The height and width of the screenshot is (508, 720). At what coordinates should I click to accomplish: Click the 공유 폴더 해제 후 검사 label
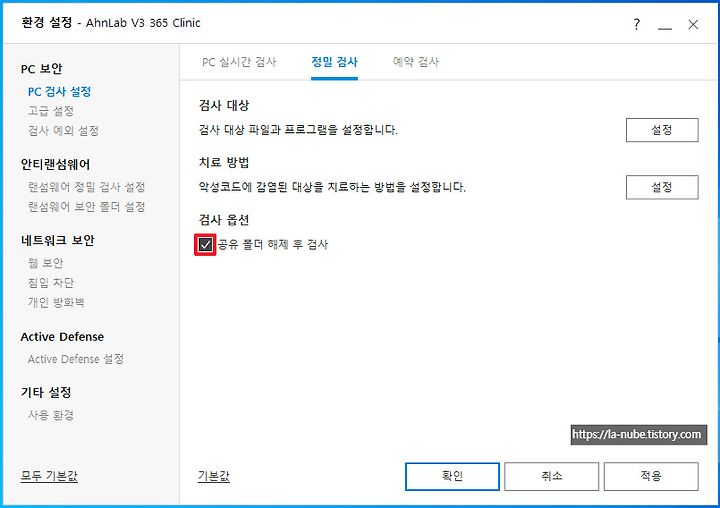pos(273,244)
